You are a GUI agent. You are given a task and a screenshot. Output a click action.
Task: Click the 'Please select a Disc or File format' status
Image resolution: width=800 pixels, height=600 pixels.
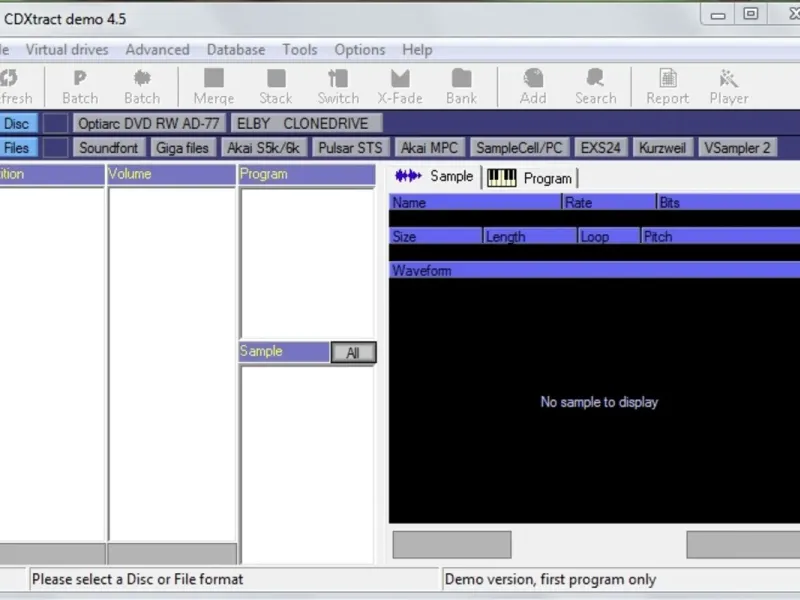234,579
